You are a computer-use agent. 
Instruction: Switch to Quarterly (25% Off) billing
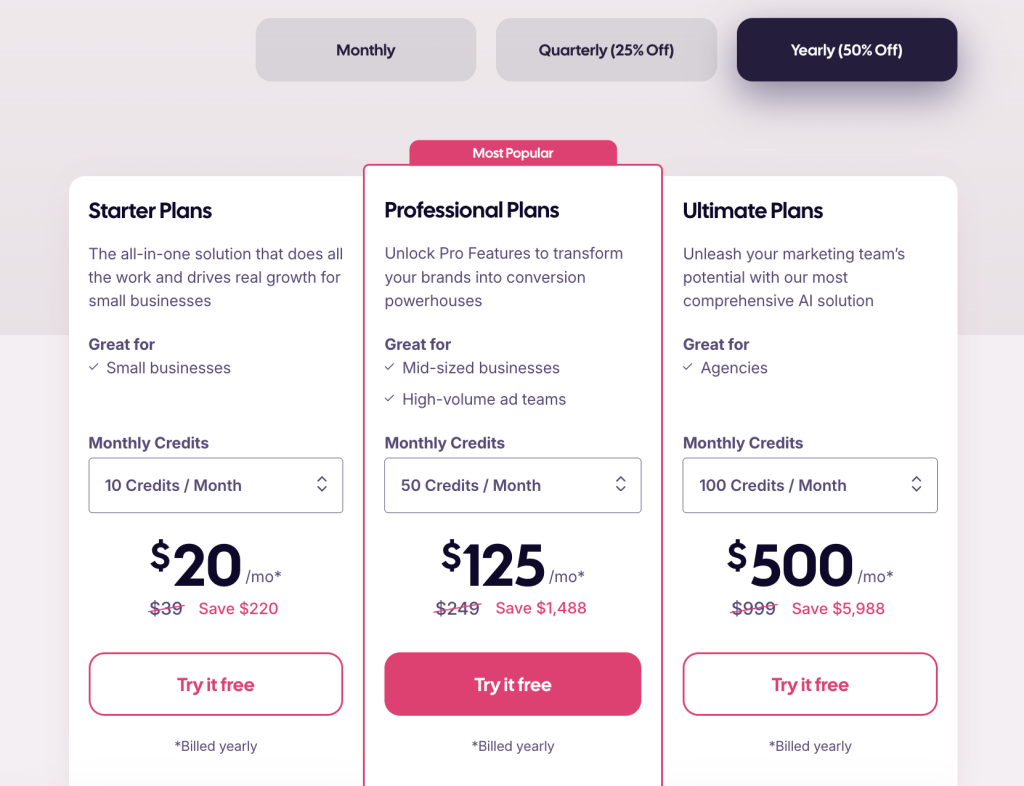tap(606, 50)
